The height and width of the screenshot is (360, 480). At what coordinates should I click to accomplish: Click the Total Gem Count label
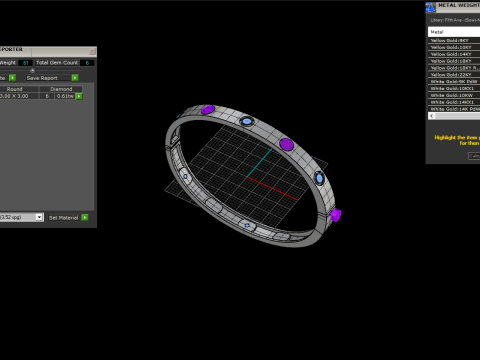point(57,63)
